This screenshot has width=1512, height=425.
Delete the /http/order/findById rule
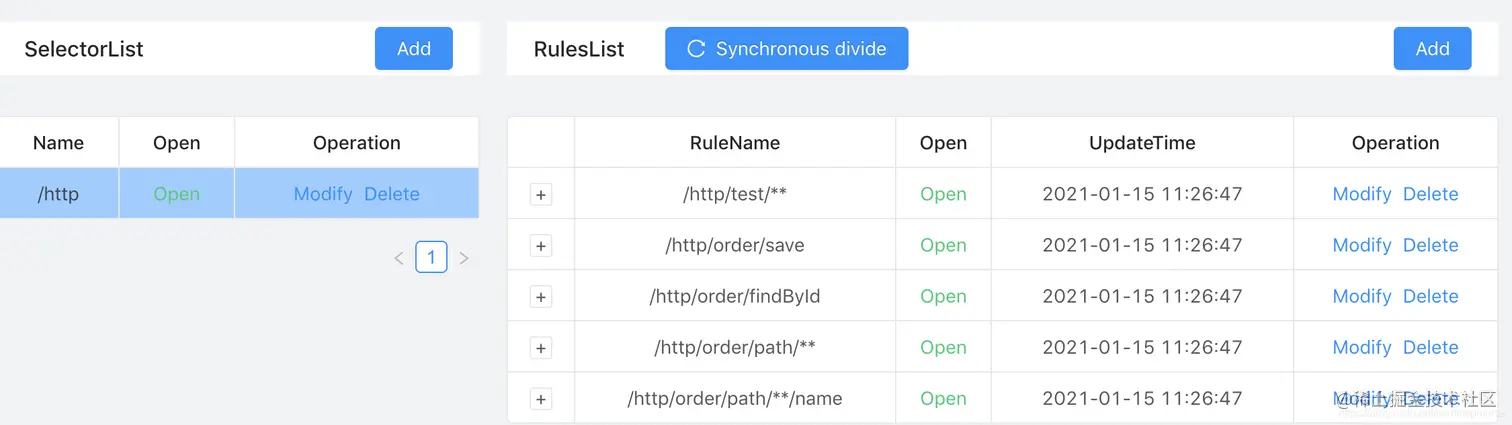[x=1431, y=296]
